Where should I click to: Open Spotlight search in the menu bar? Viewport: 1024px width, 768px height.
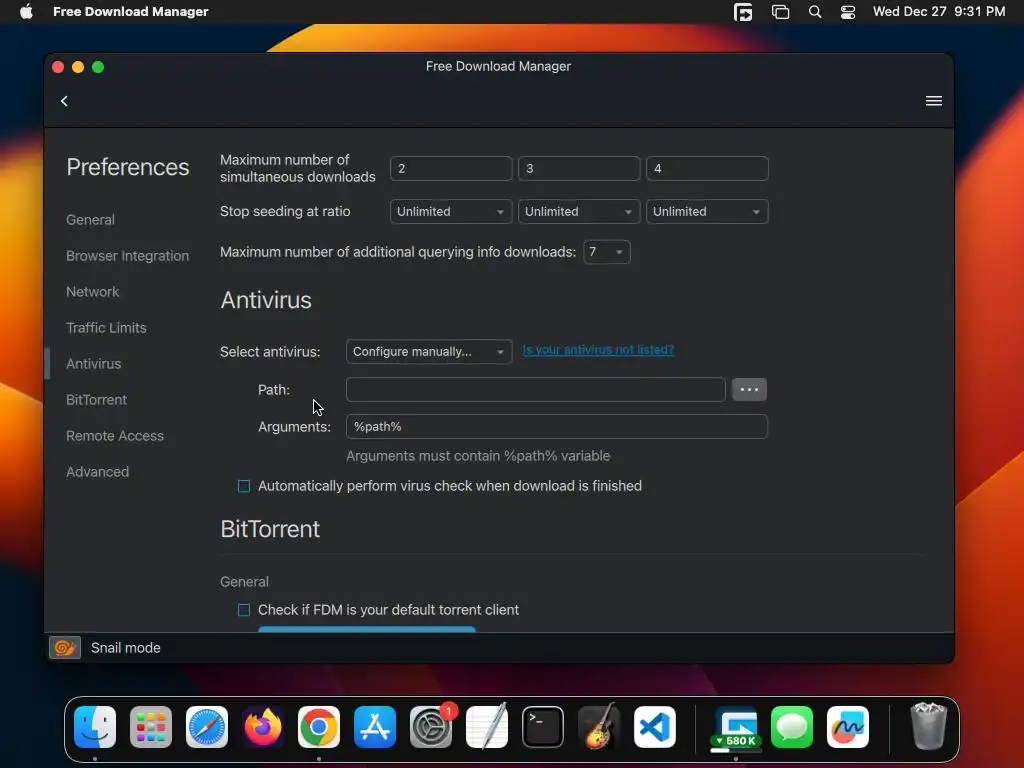(x=814, y=12)
